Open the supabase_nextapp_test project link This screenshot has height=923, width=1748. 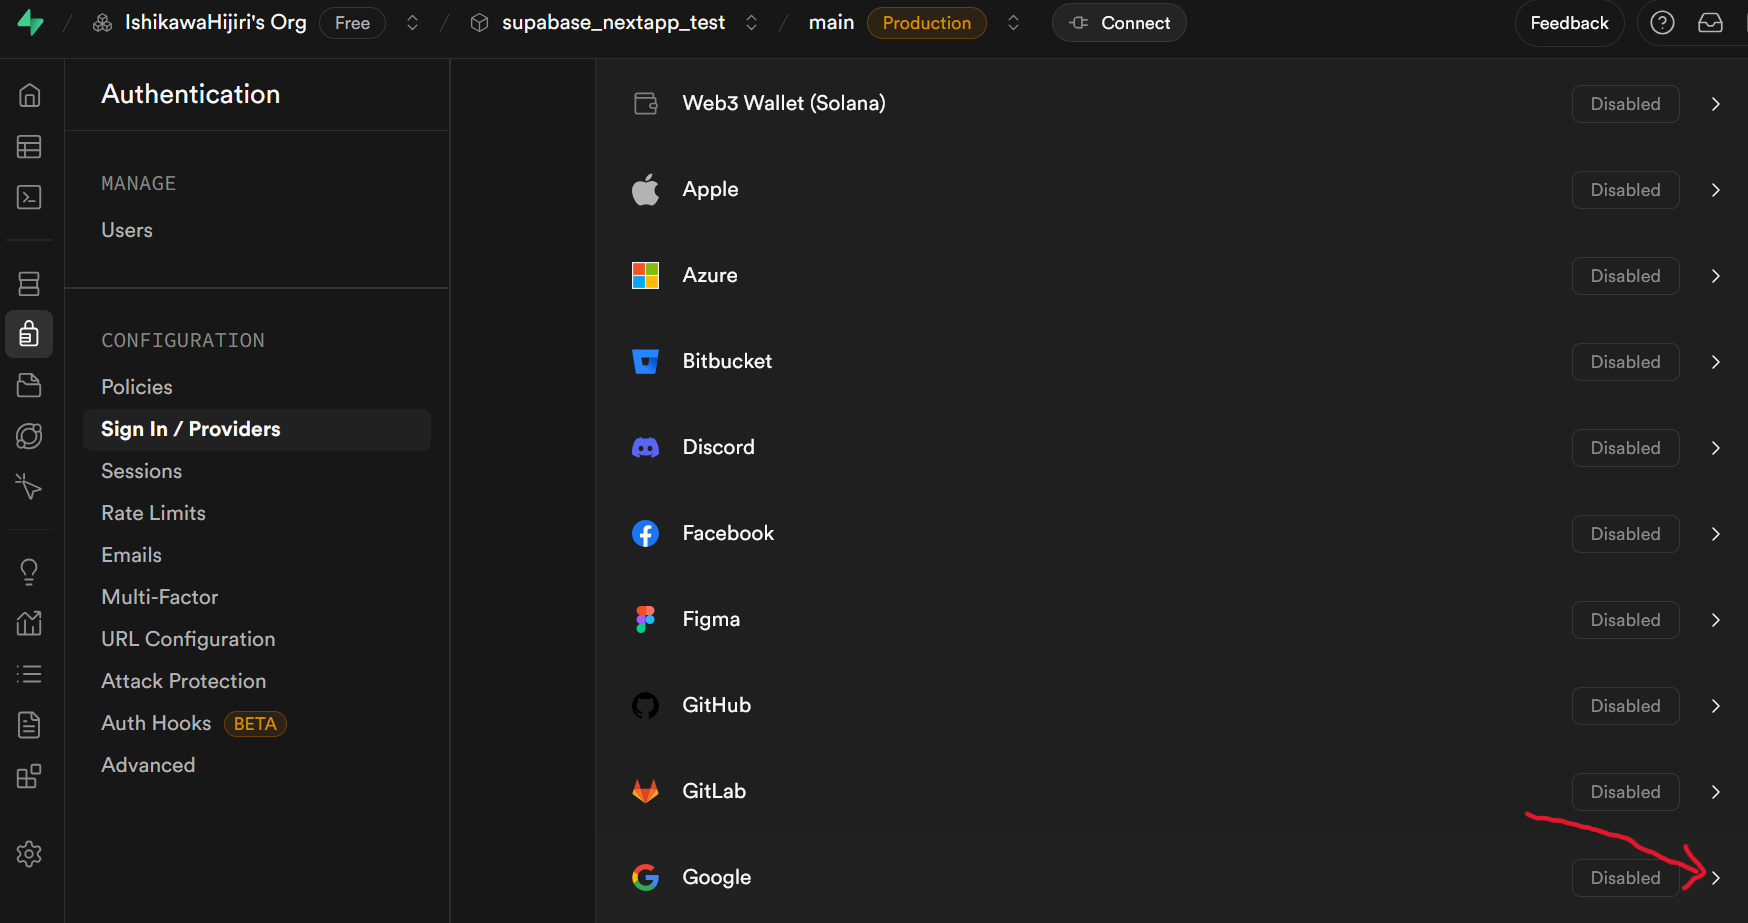point(613,23)
